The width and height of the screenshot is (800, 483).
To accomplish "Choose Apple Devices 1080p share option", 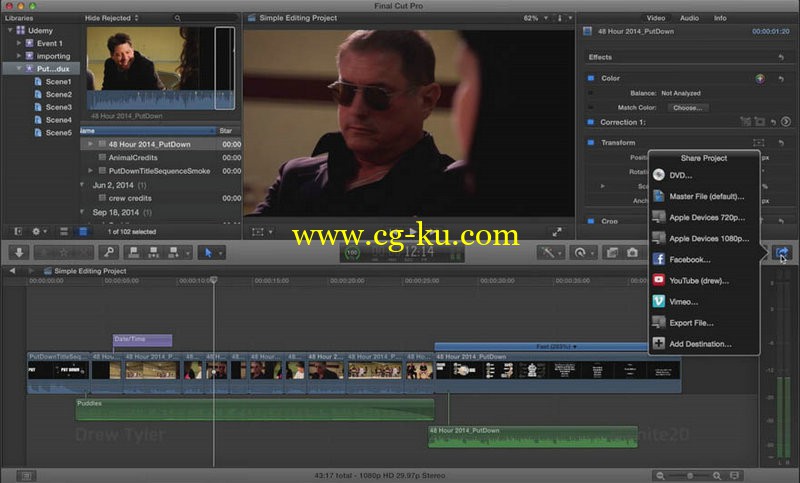I will [704, 238].
